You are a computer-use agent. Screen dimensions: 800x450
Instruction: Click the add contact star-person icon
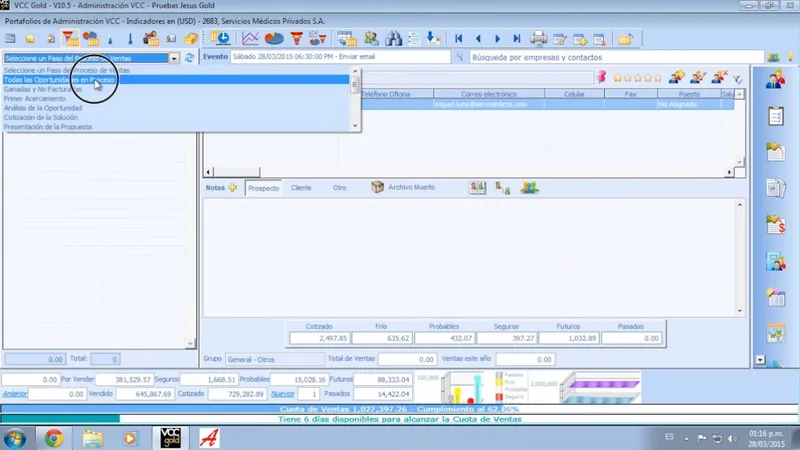tap(677, 77)
